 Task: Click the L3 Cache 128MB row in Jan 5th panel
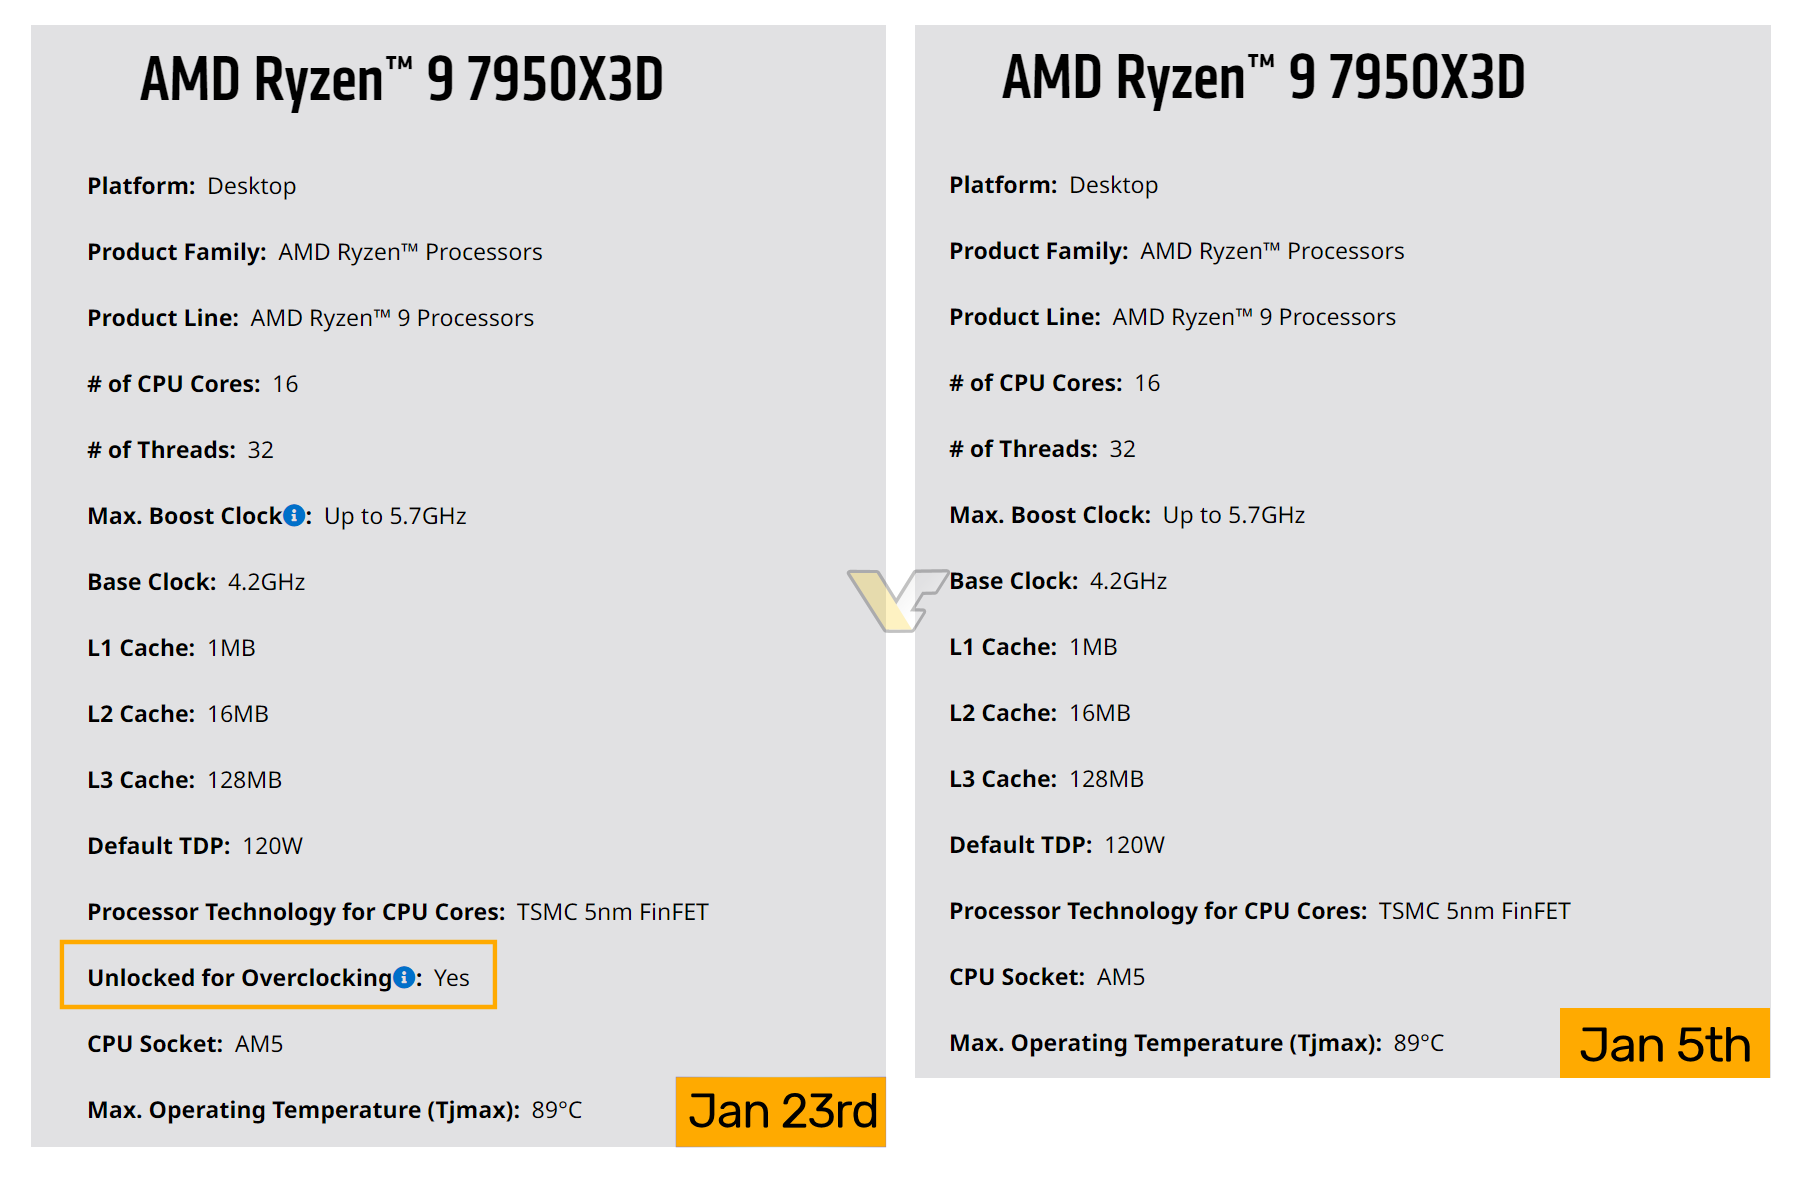tap(1046, 779)
